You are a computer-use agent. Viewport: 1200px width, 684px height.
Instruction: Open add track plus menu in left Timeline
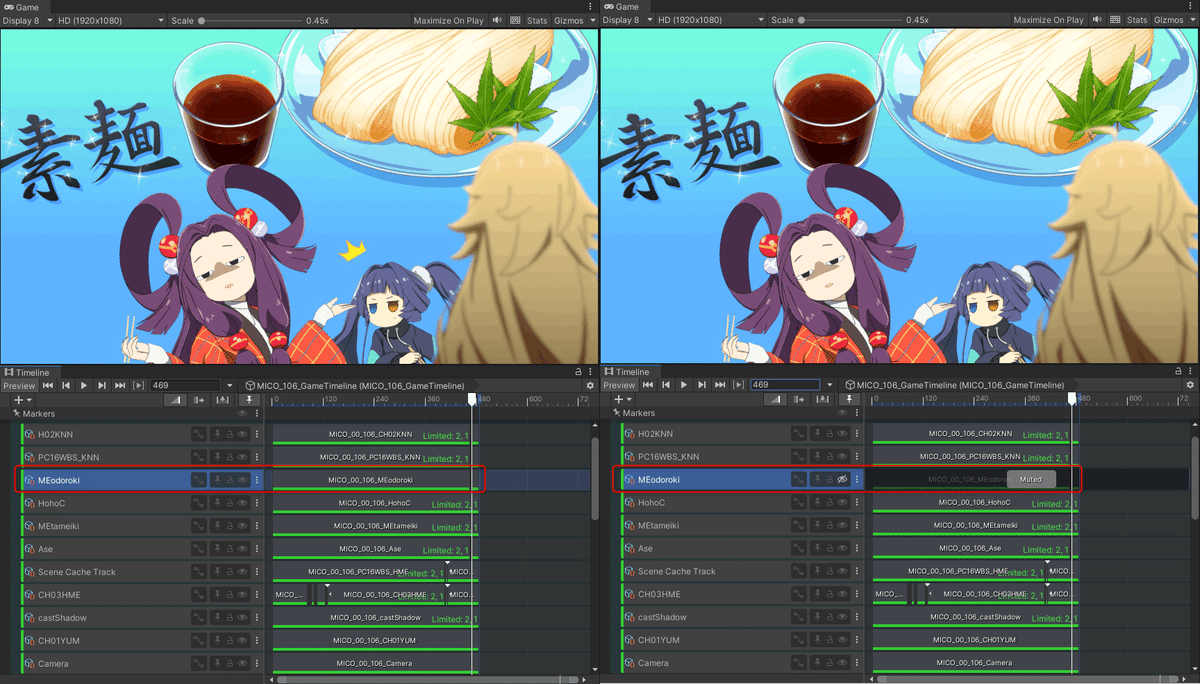click(x=21, y=400)
